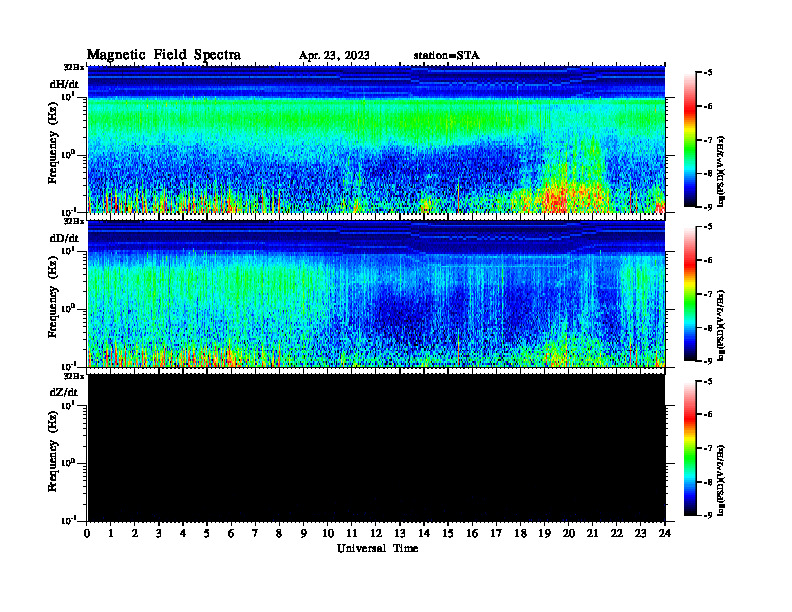Click the 10^1 frequency tick of the dD/dt panel
Viewport: 792px width, 612px height.
click(x=68, y=251)
